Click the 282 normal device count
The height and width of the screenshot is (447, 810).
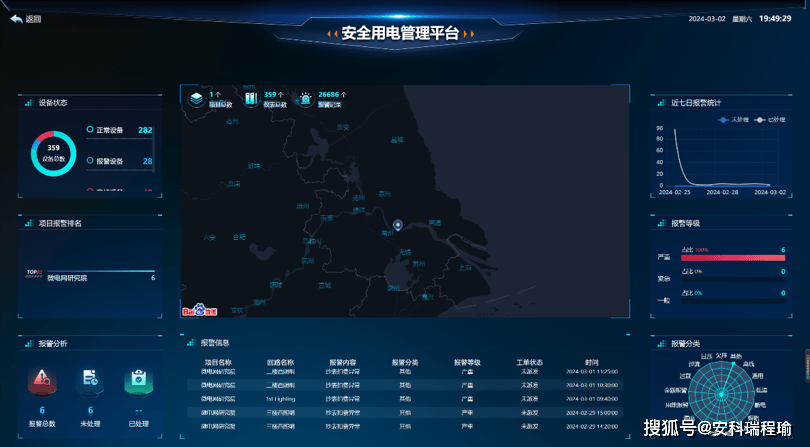(145, 130)
